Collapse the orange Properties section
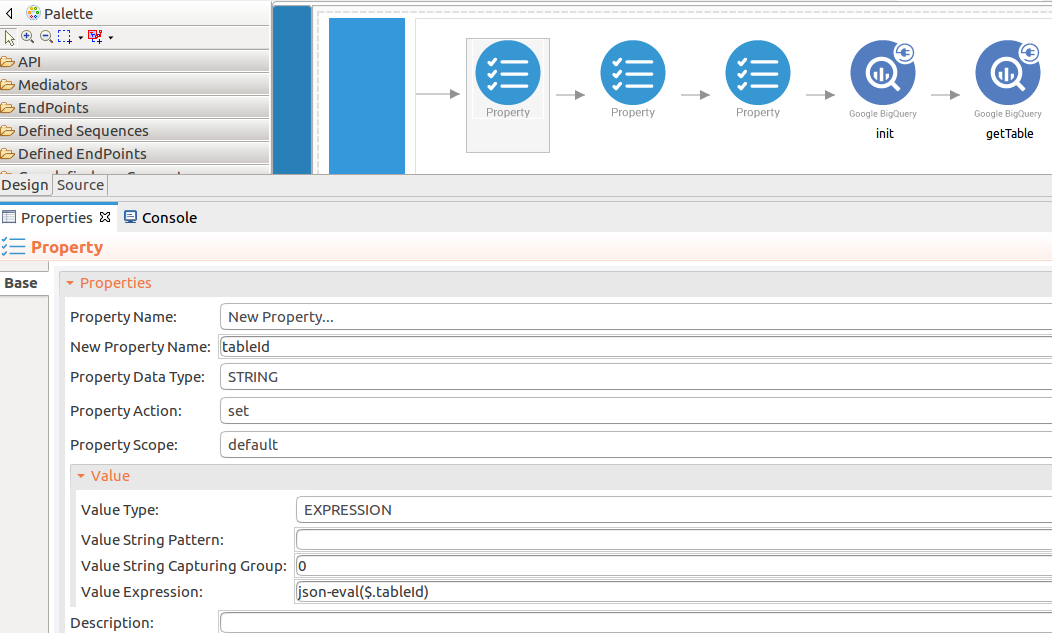1052x633 pixels. (70, 283)
